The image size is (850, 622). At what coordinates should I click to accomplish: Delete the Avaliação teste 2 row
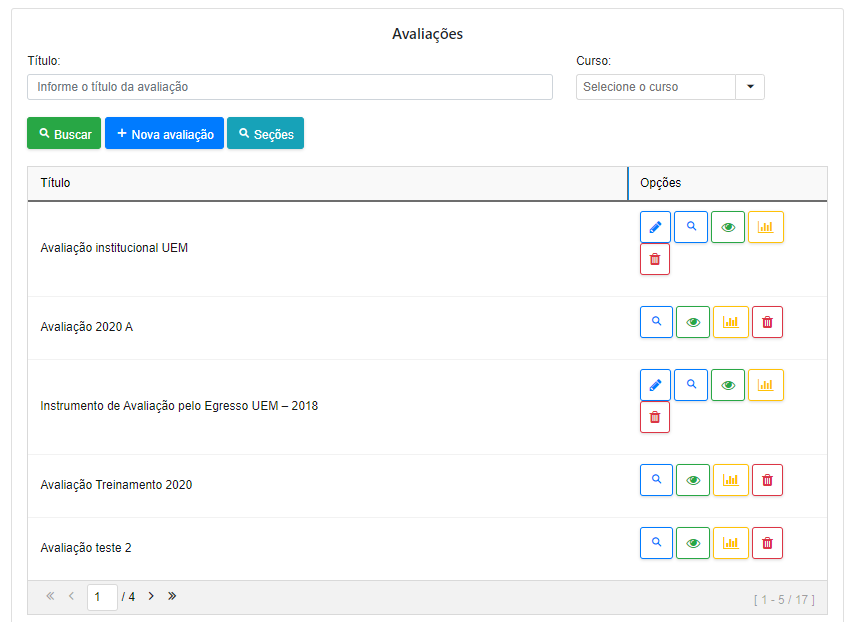[767, 543]
